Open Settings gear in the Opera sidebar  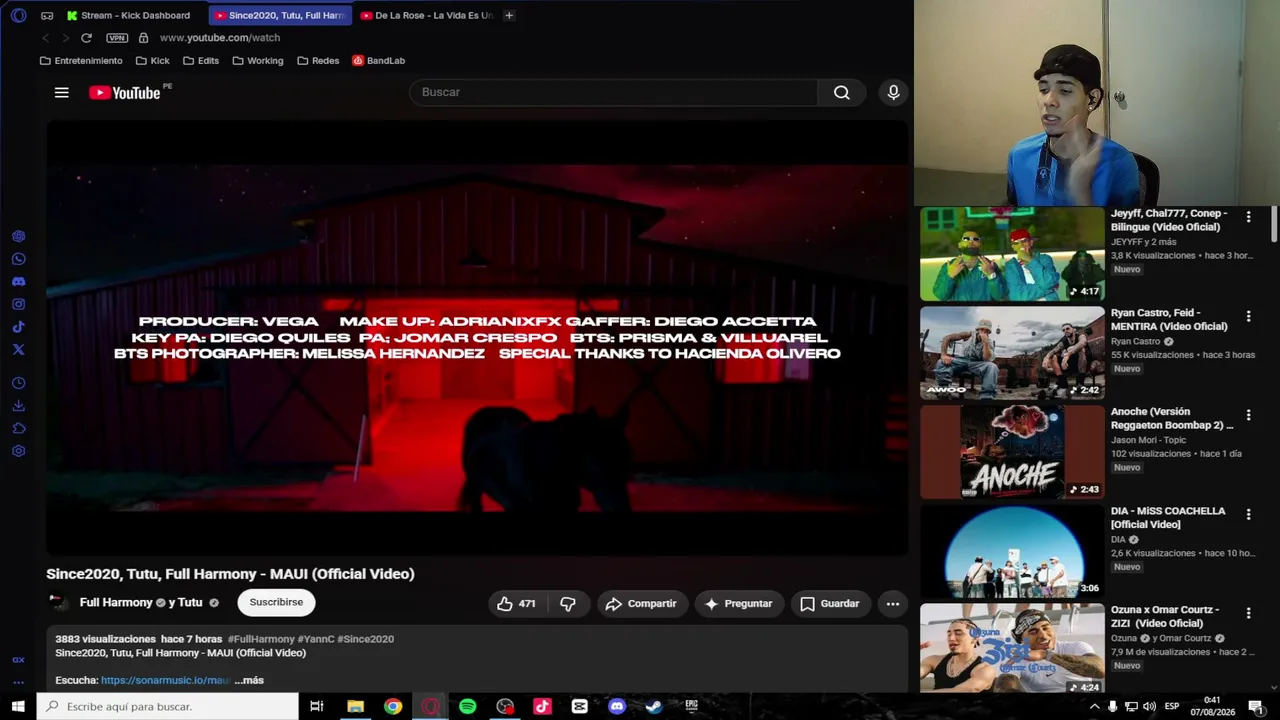coord(18,451)
